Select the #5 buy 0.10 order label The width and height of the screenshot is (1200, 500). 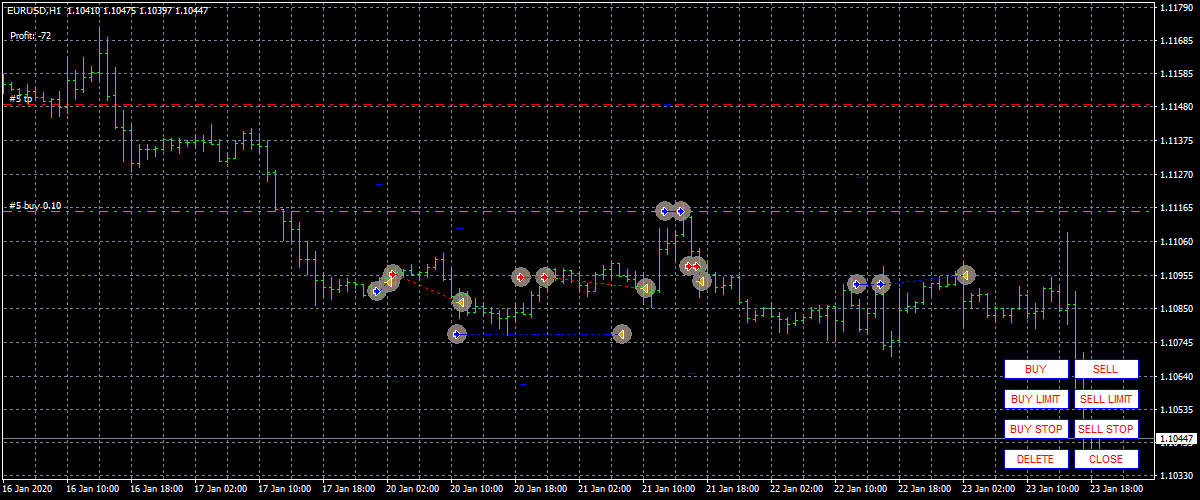coord(35,206)
